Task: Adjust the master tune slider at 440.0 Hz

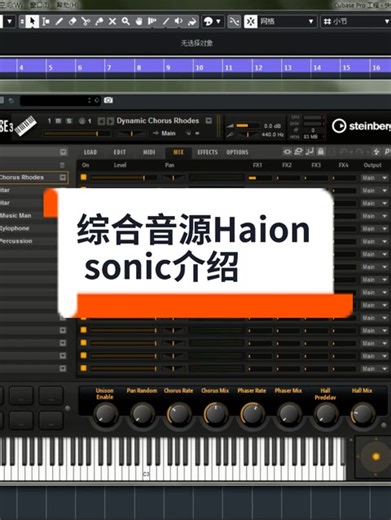Action: coord(247,135)
